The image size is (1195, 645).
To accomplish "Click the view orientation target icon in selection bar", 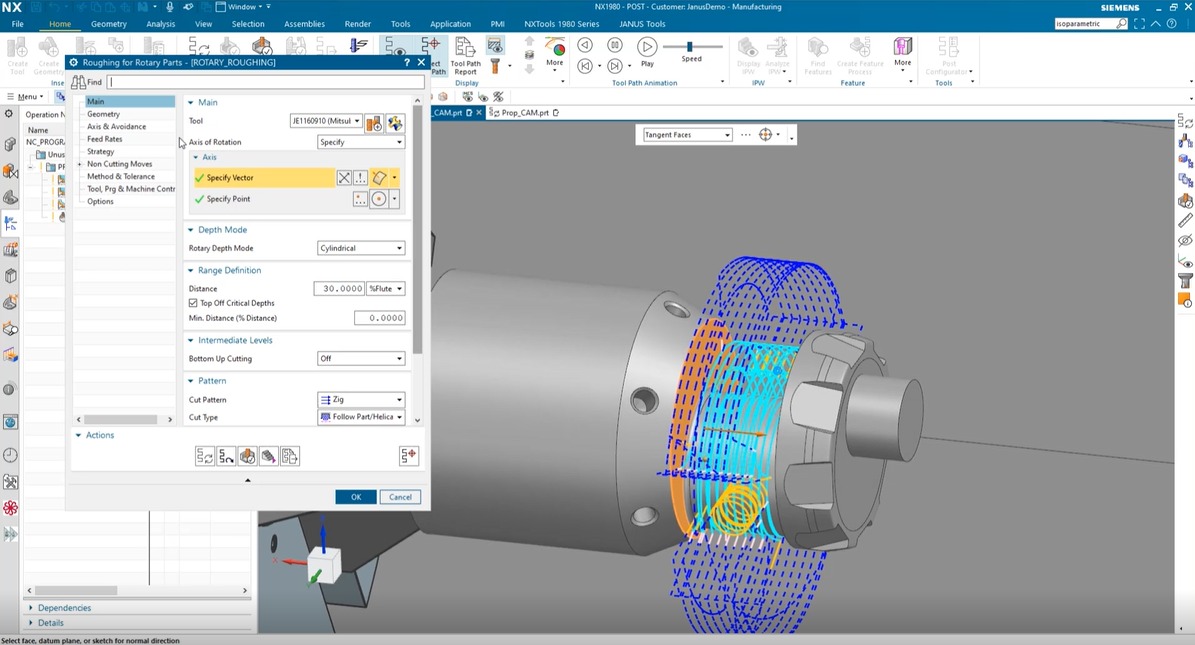I will pos(766,135).
